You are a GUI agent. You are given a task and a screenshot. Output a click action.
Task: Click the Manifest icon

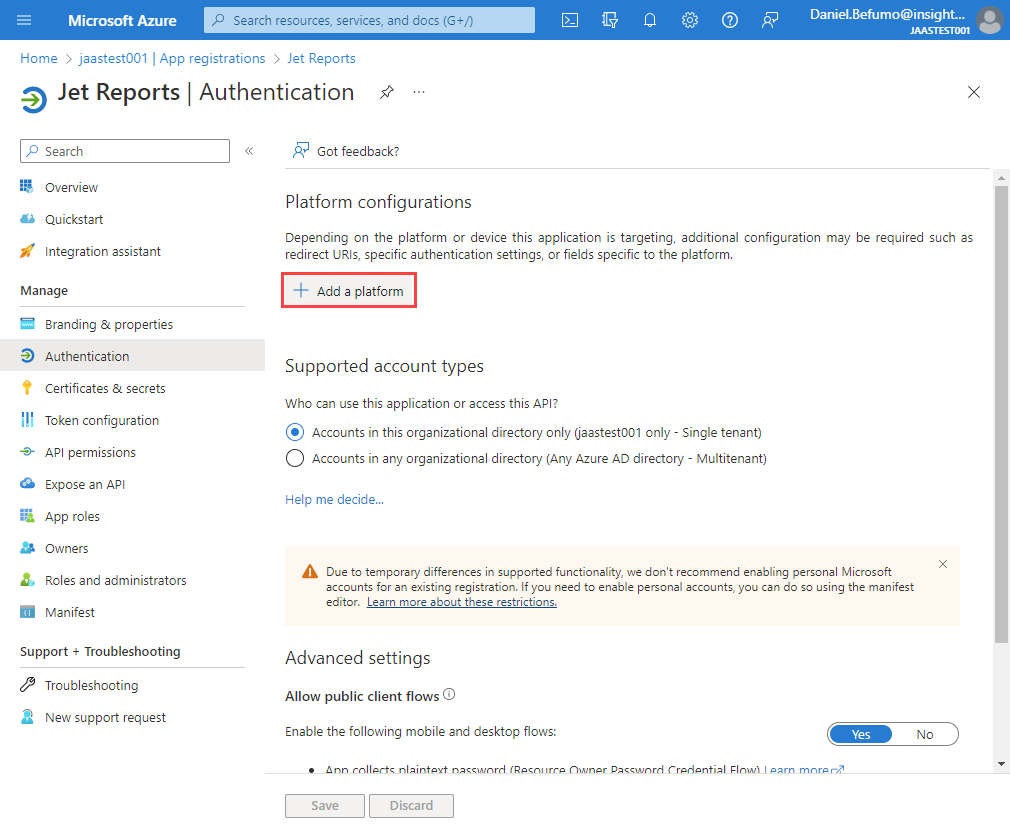tap(27, 612)
